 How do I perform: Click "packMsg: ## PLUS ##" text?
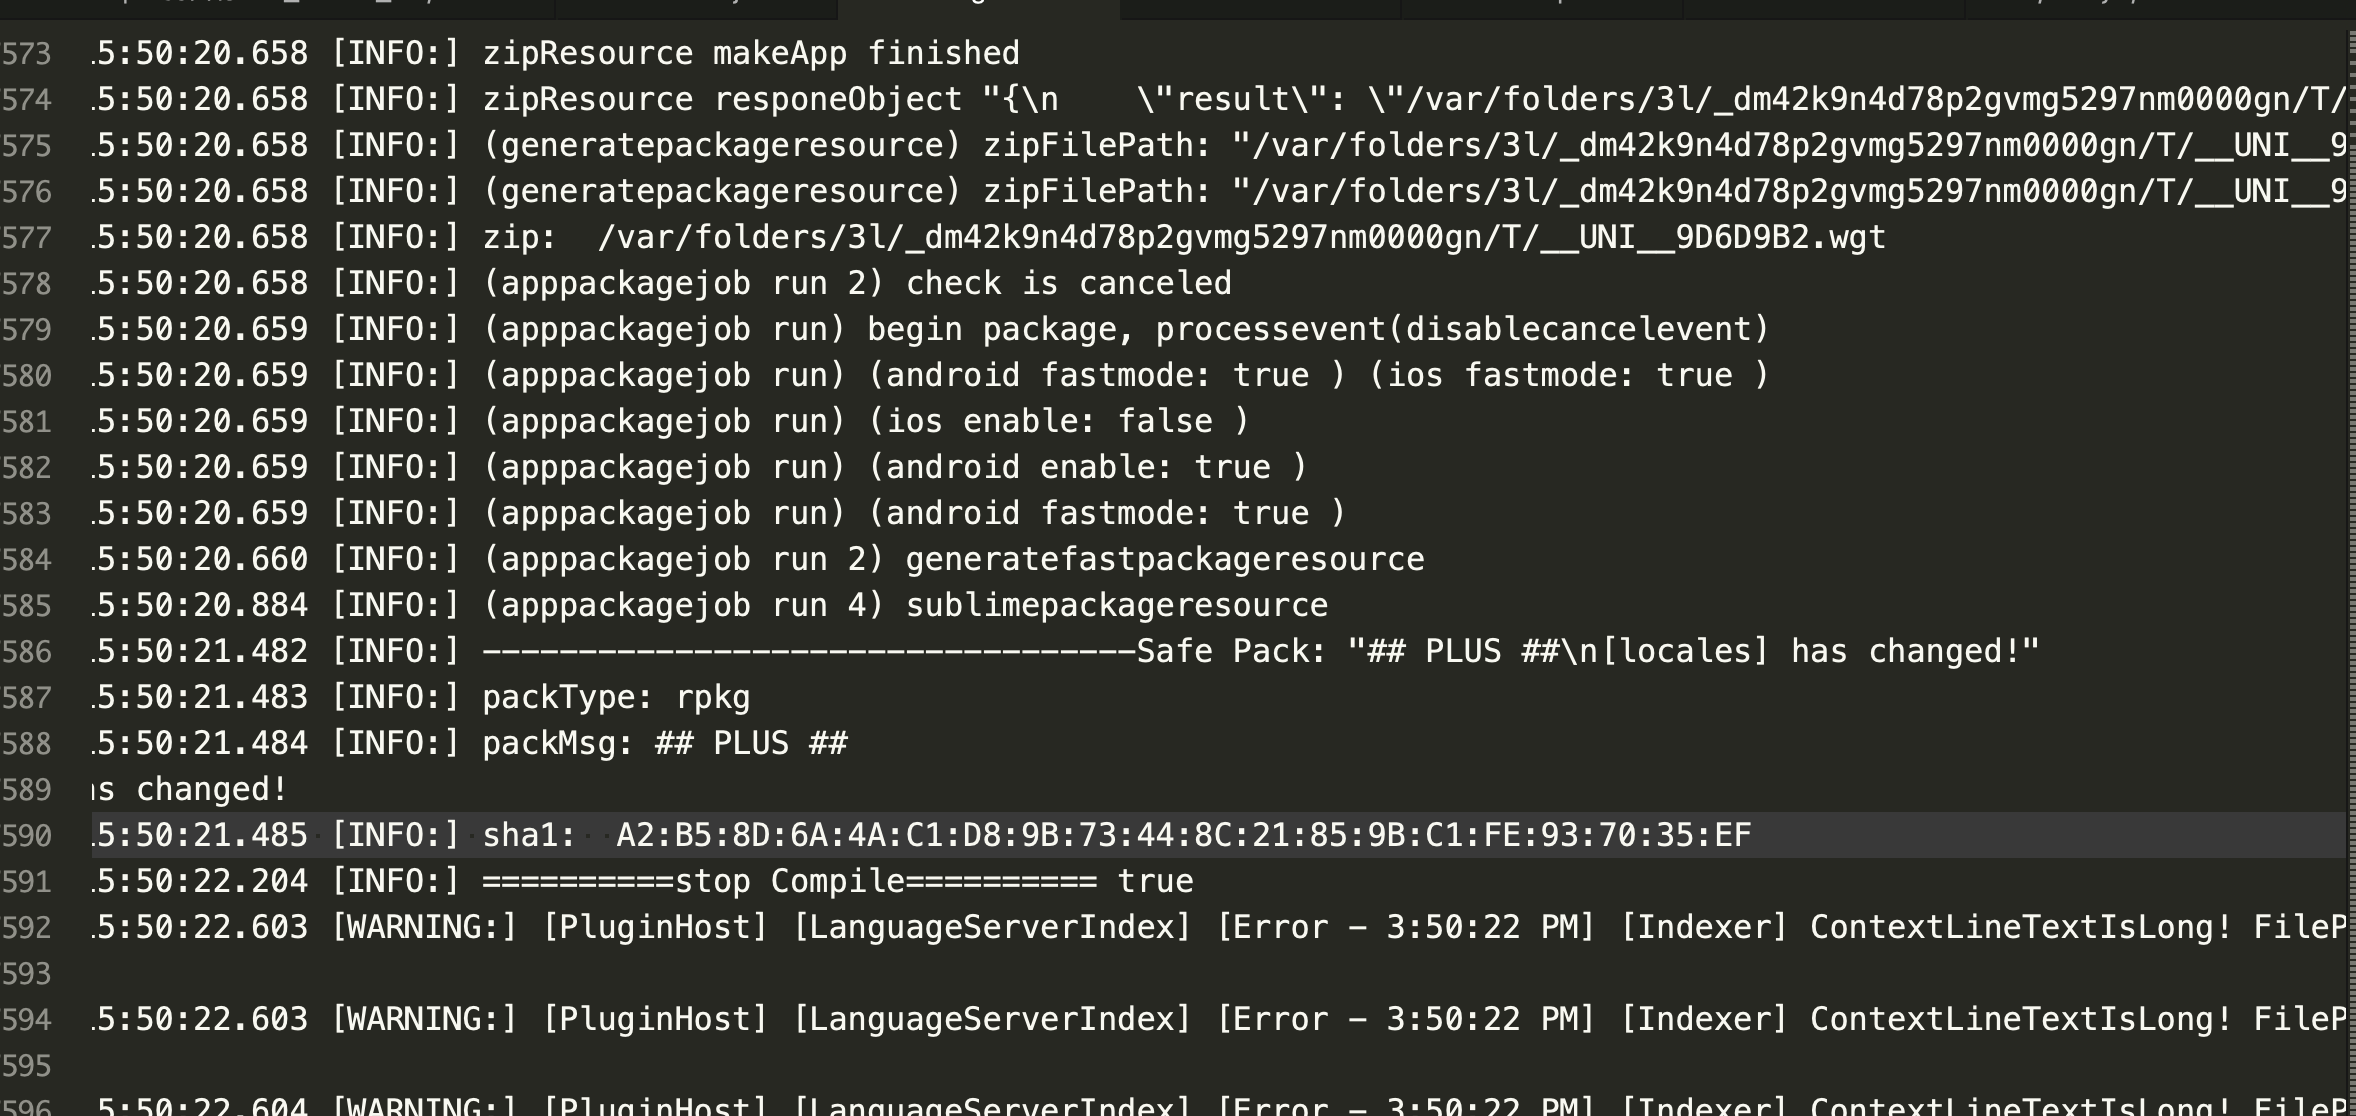coord(665,743)
